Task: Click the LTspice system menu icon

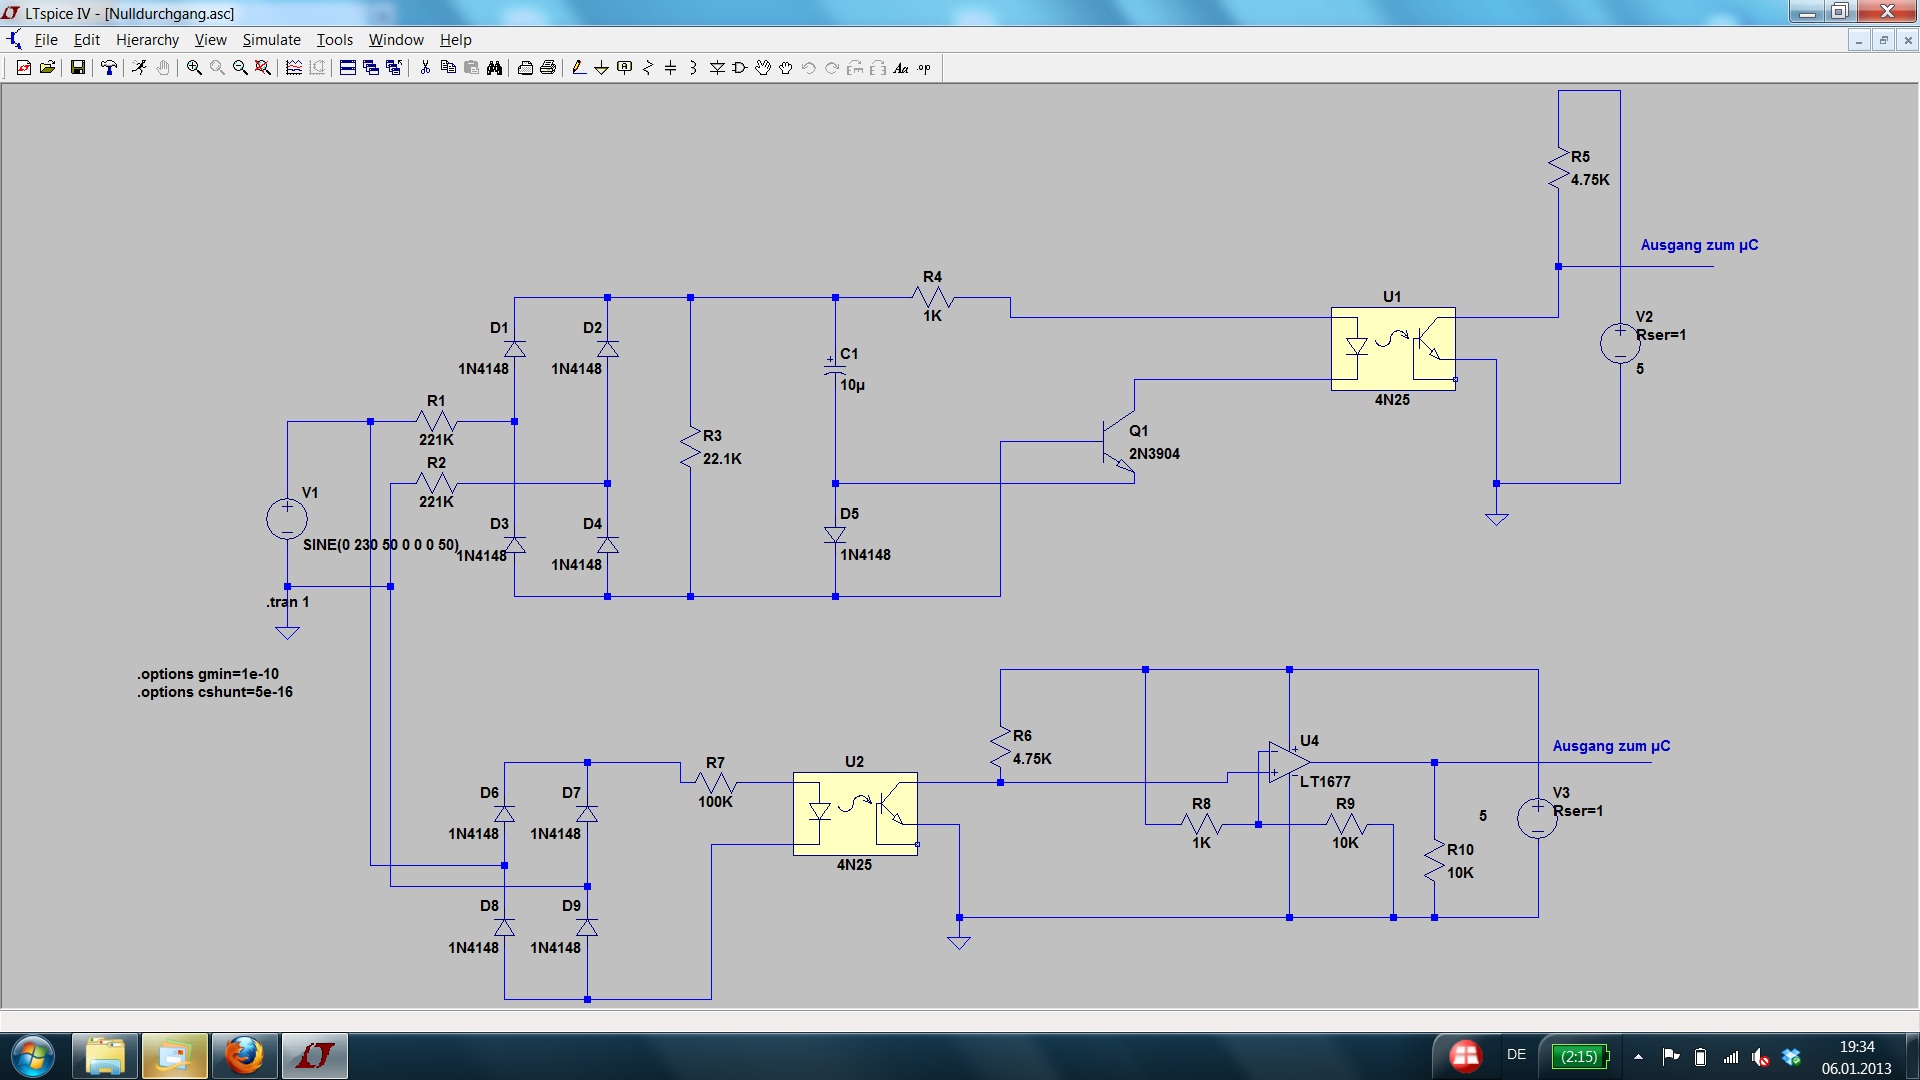Action: pyautogui.click(x=11, y=13)
